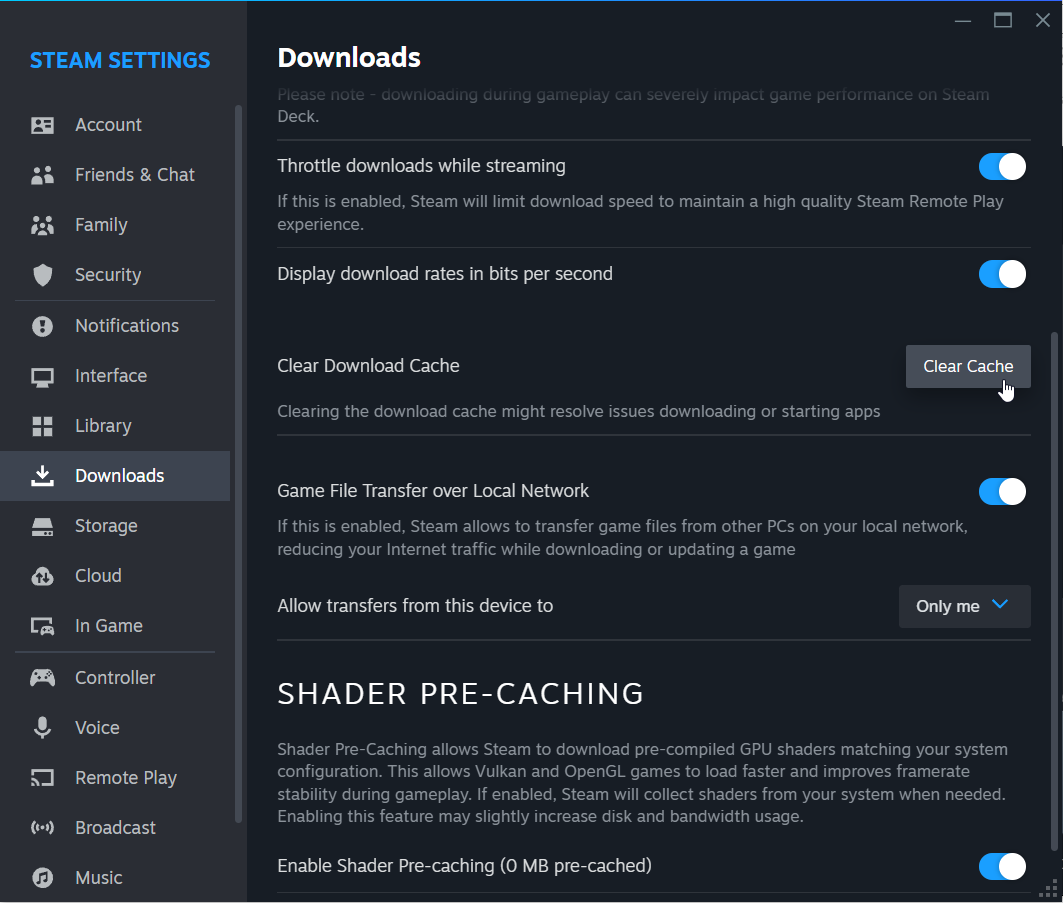This screenshot has height=903, width=1063.
Task: Disable download rates in bits per second
Action: (x=1001, y=274)
